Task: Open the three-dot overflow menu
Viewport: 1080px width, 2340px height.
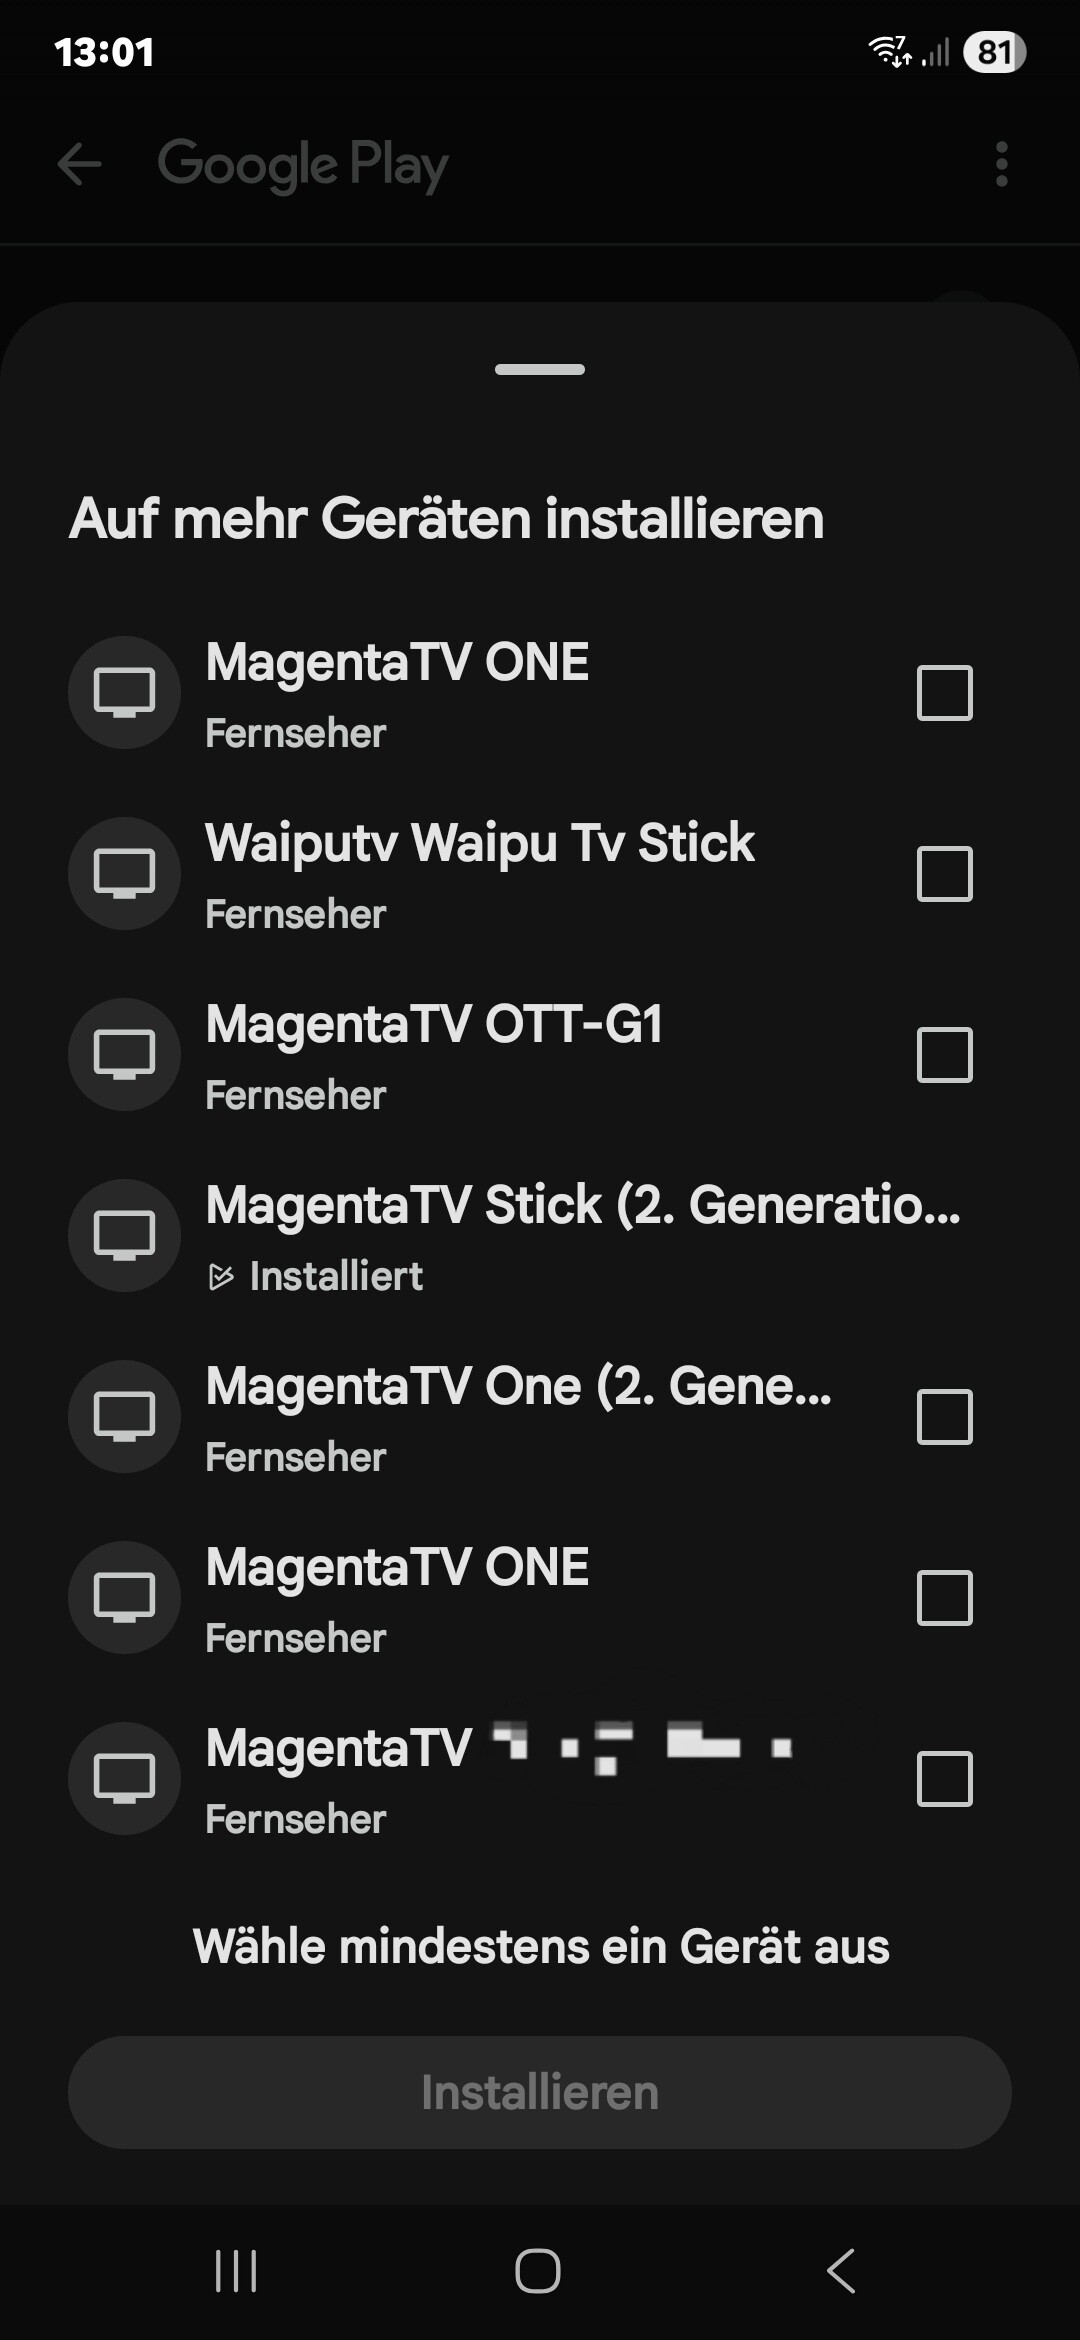Action: (x=1001, y=165)
